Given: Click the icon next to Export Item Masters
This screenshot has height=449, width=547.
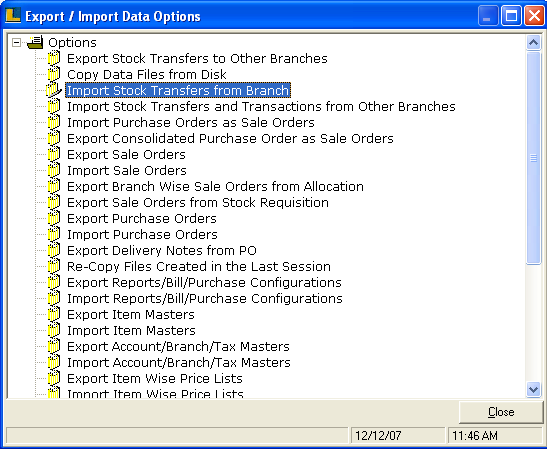Looking at the screenshot, I should 54,314.
